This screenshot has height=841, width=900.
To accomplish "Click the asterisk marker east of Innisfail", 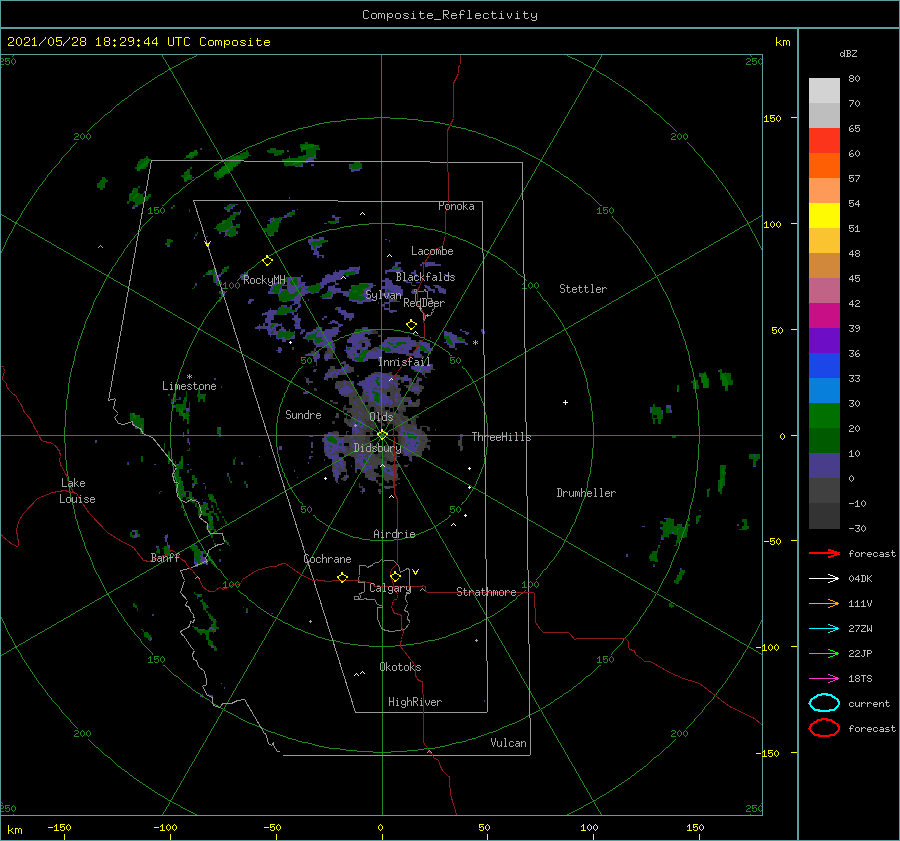I will 475,343.
